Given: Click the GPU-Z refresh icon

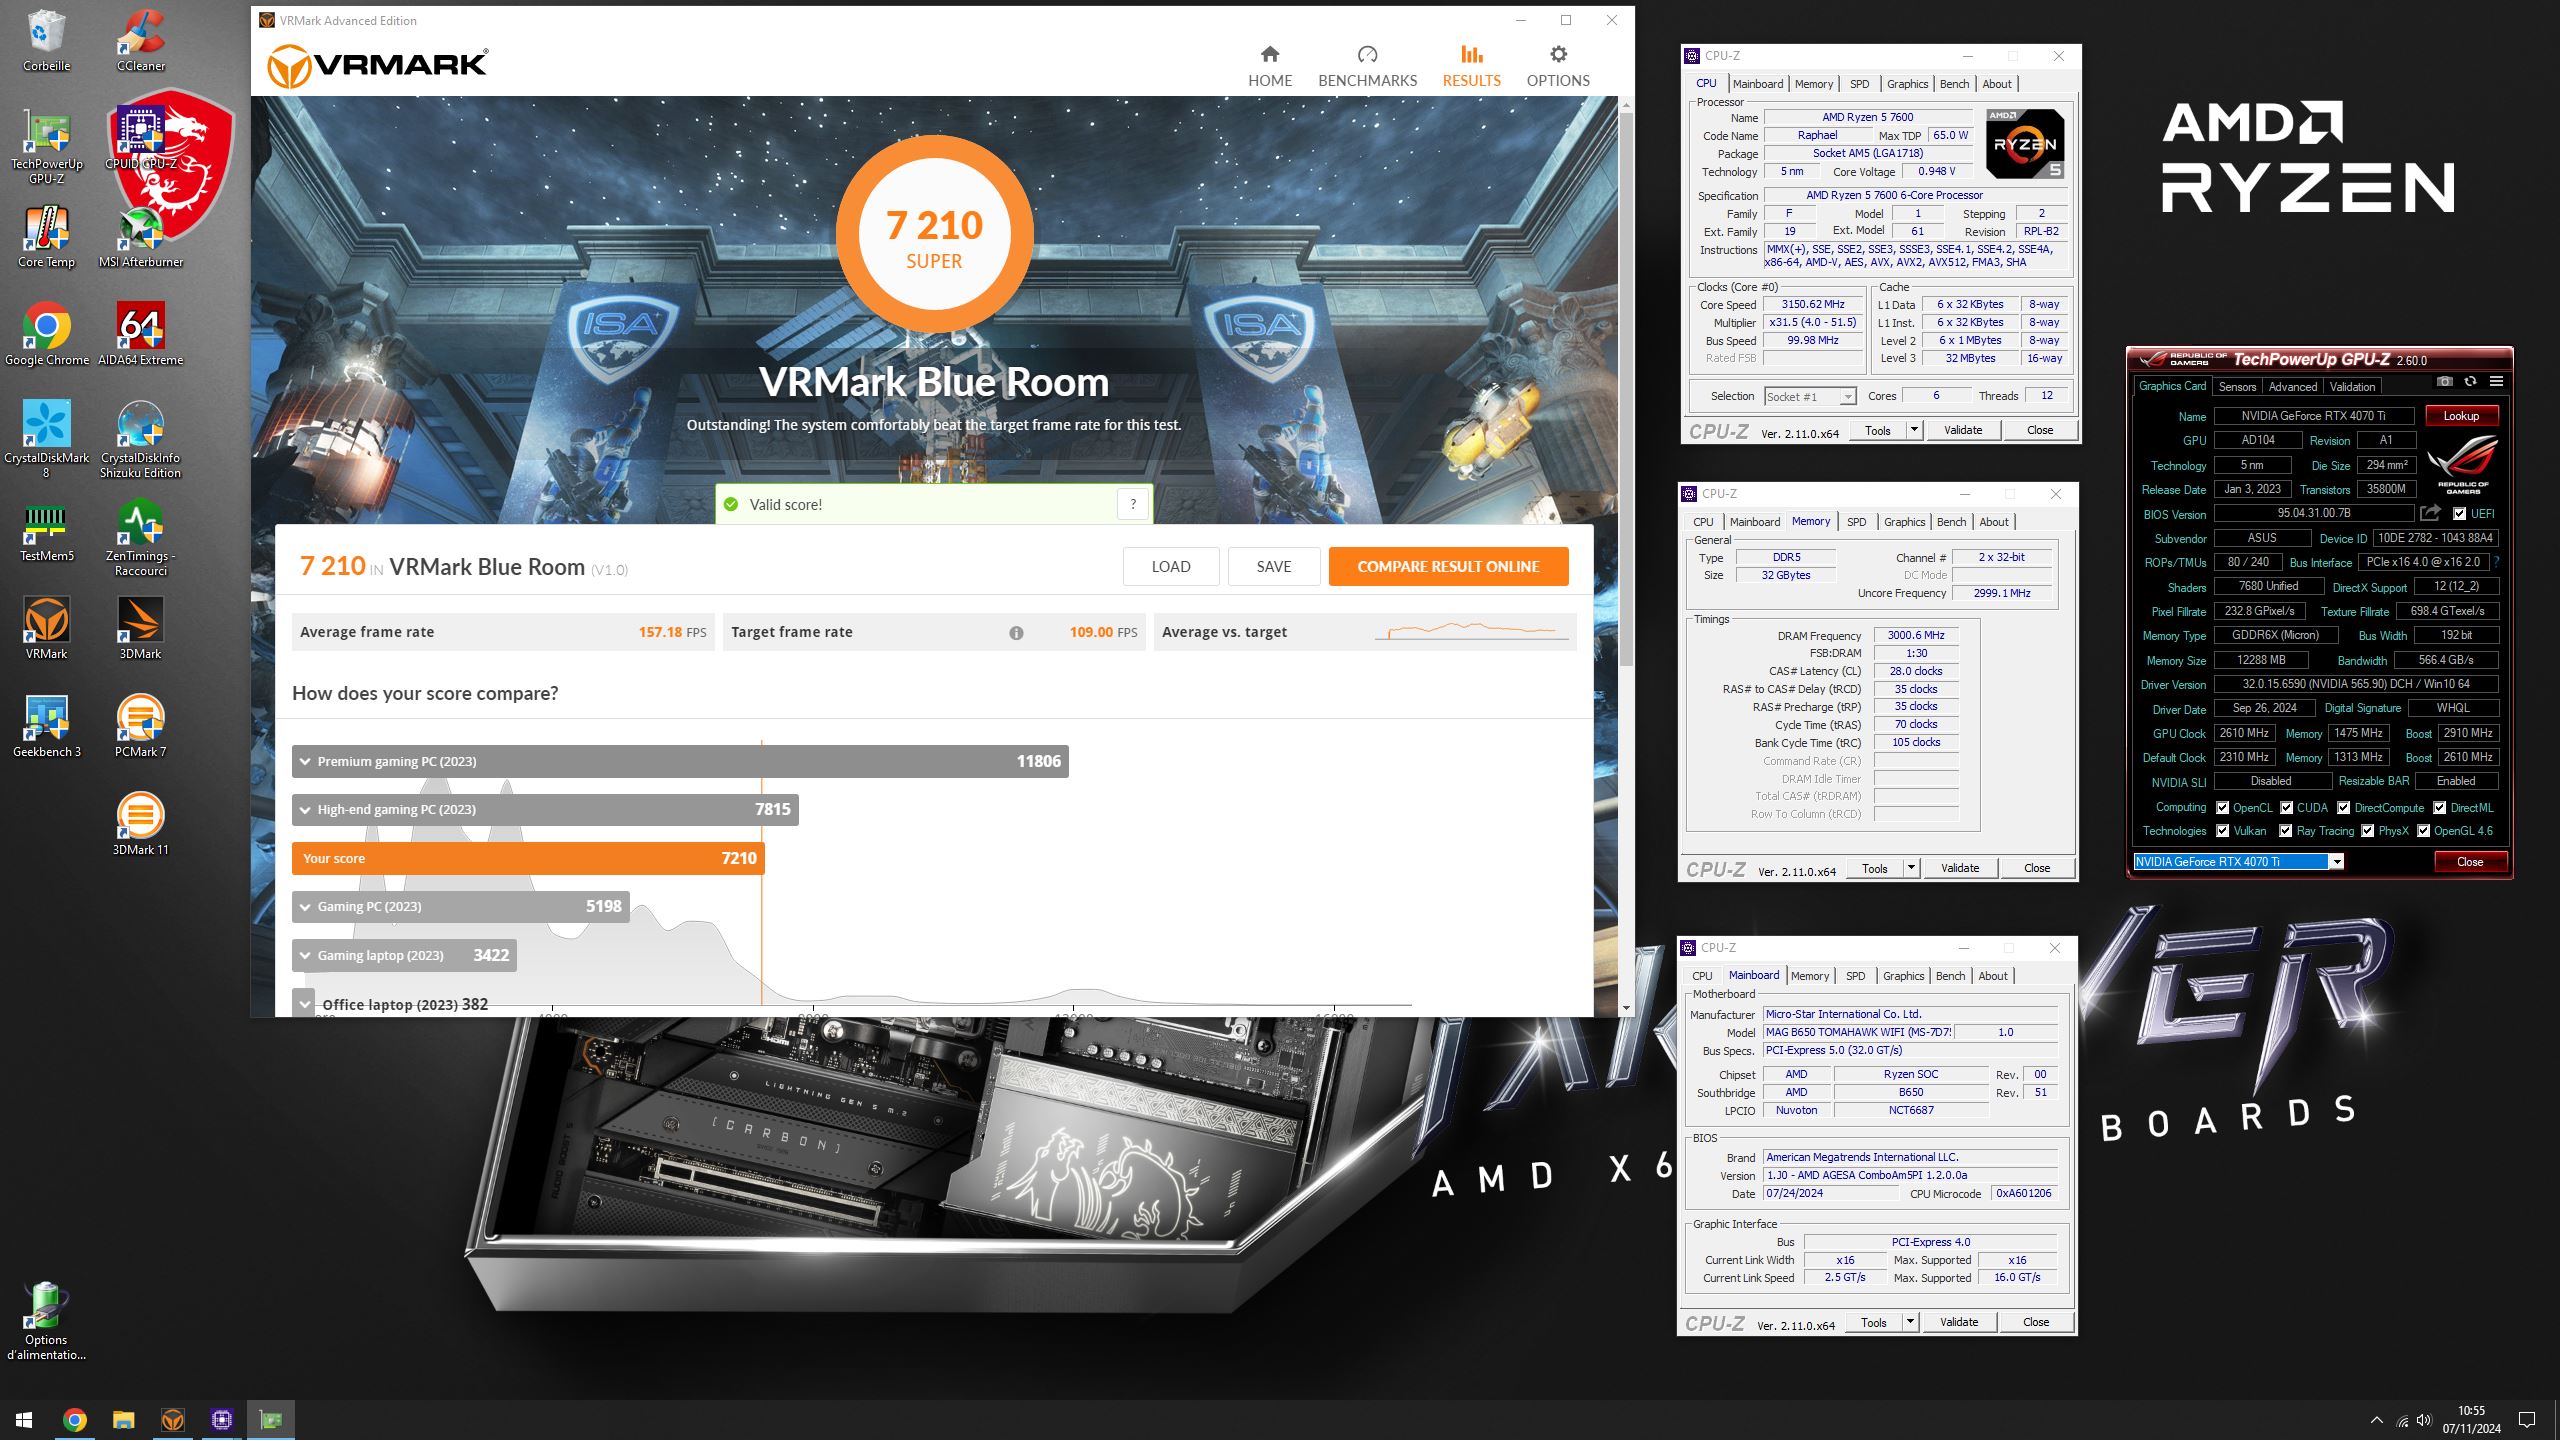Looking at the screenshot, I should [2471, 381].
